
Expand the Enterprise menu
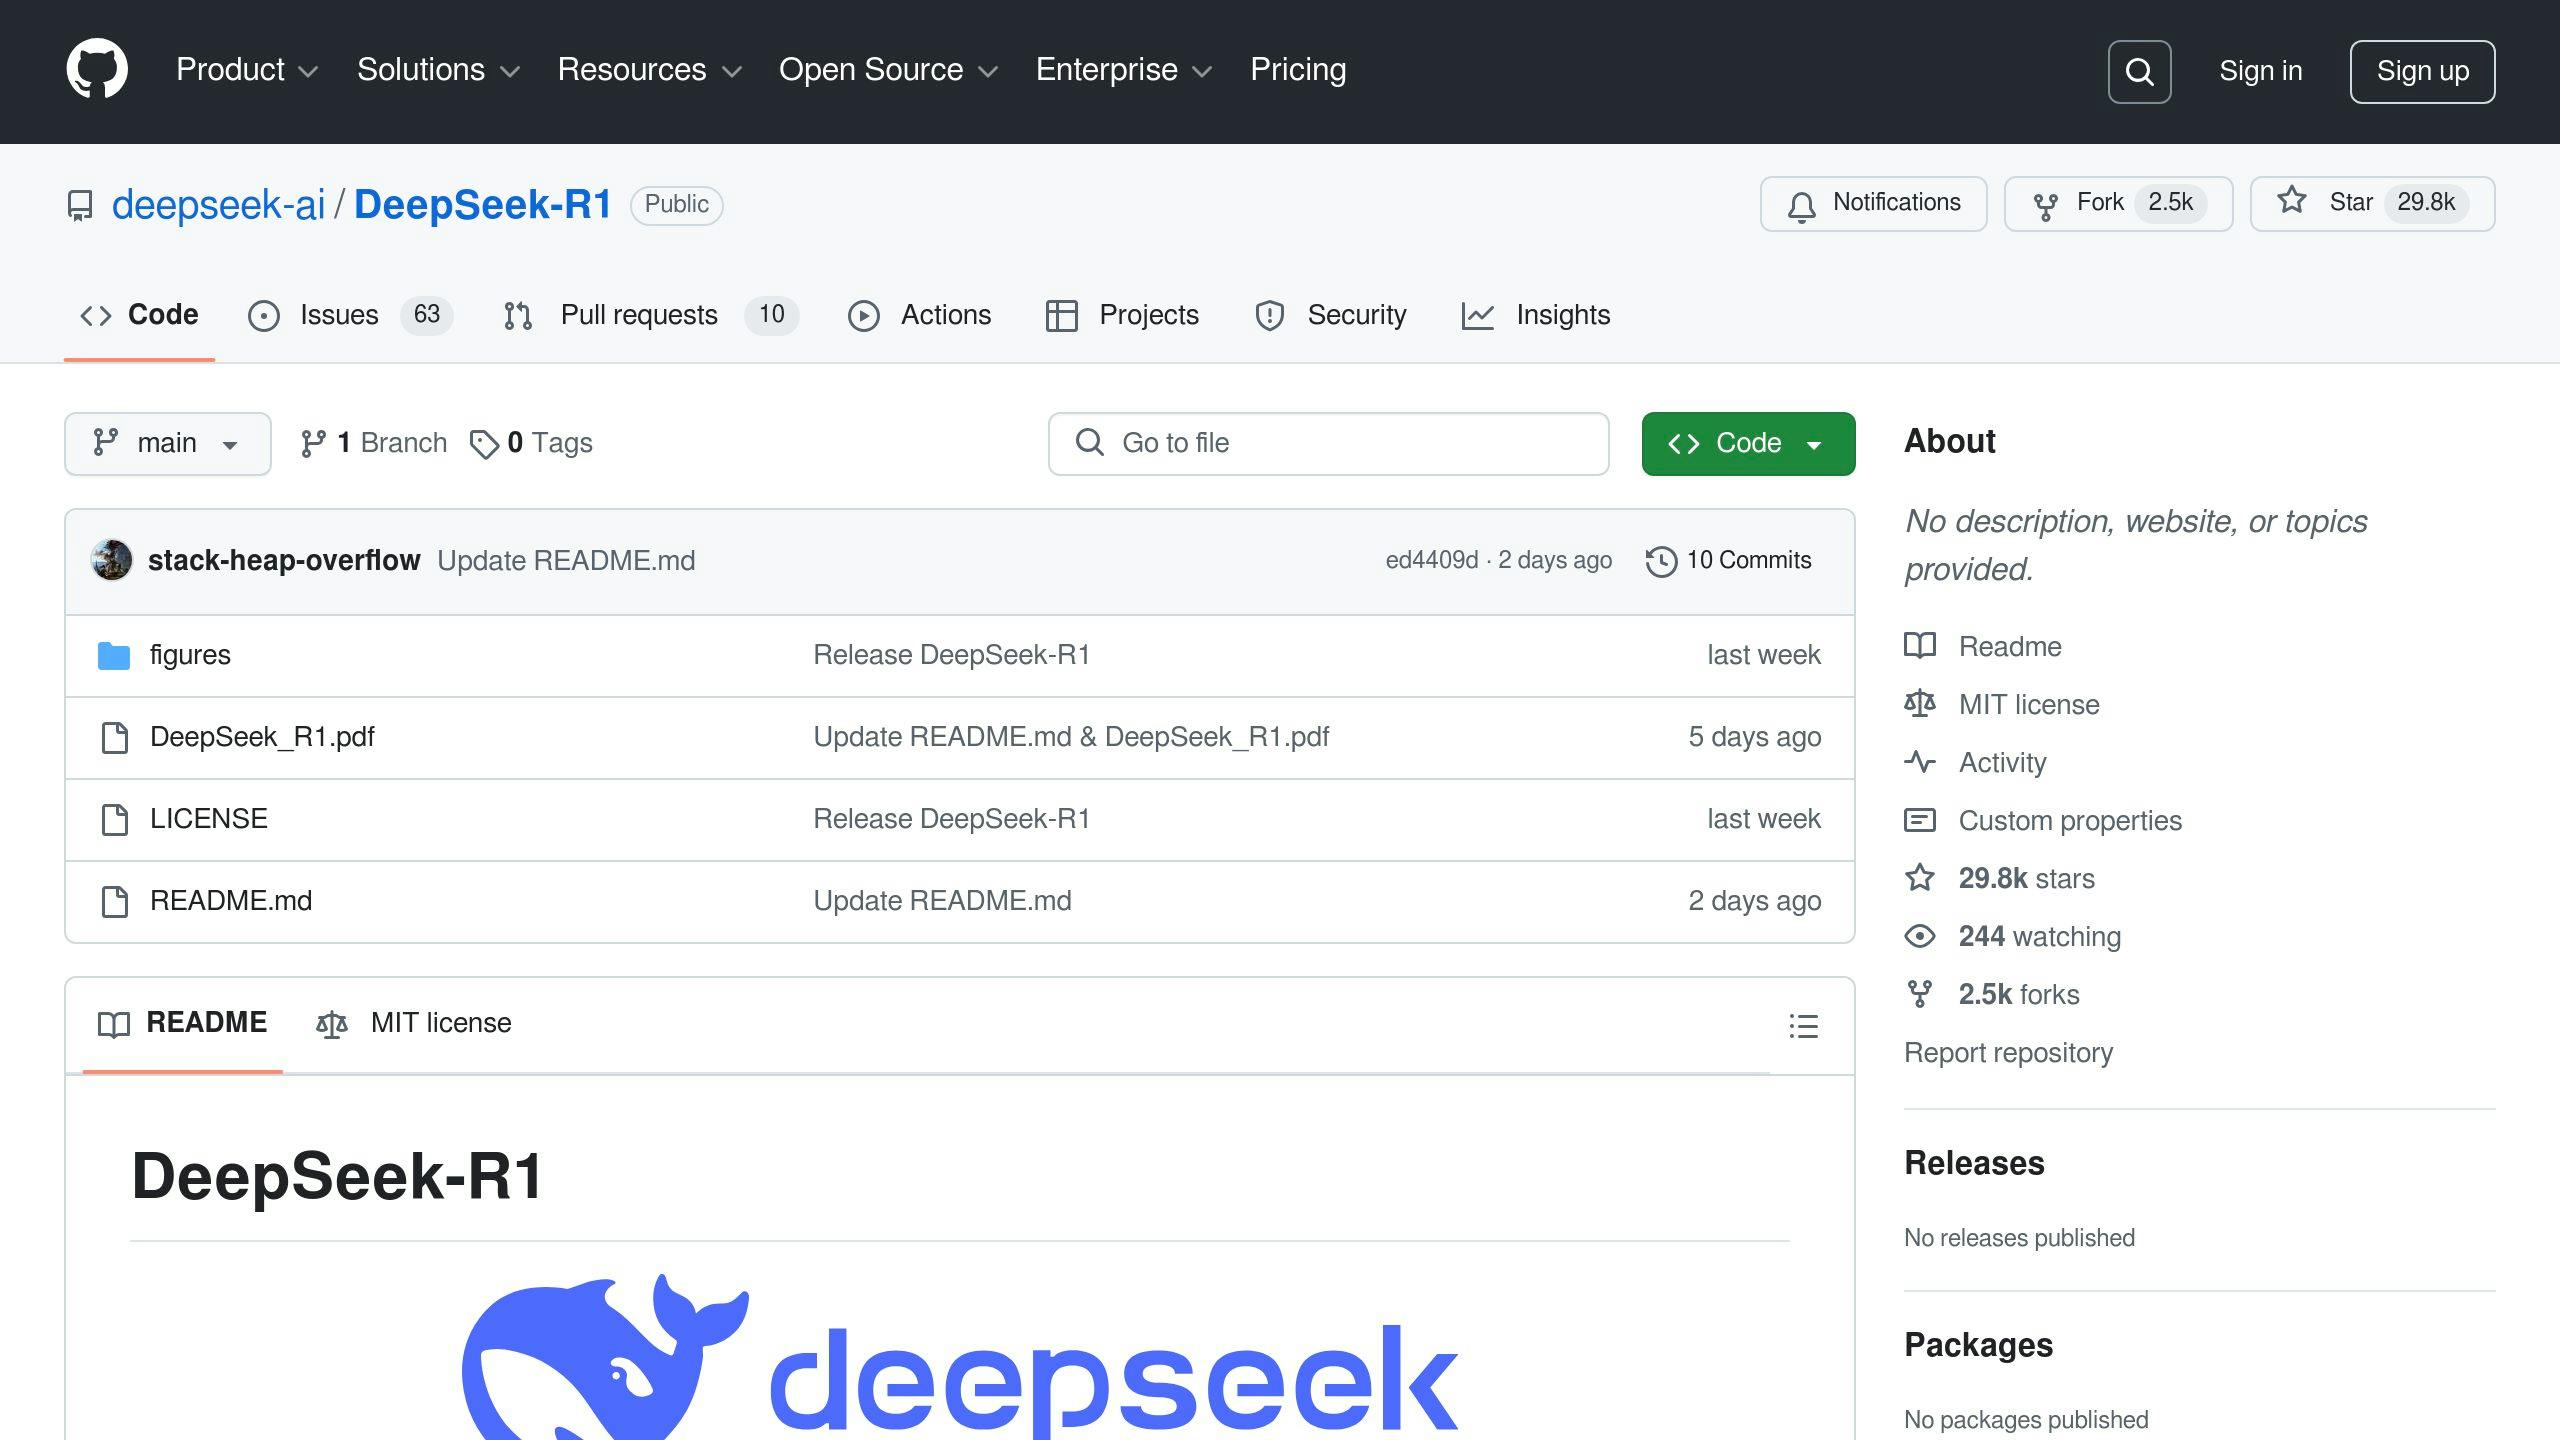[1124, 70]
